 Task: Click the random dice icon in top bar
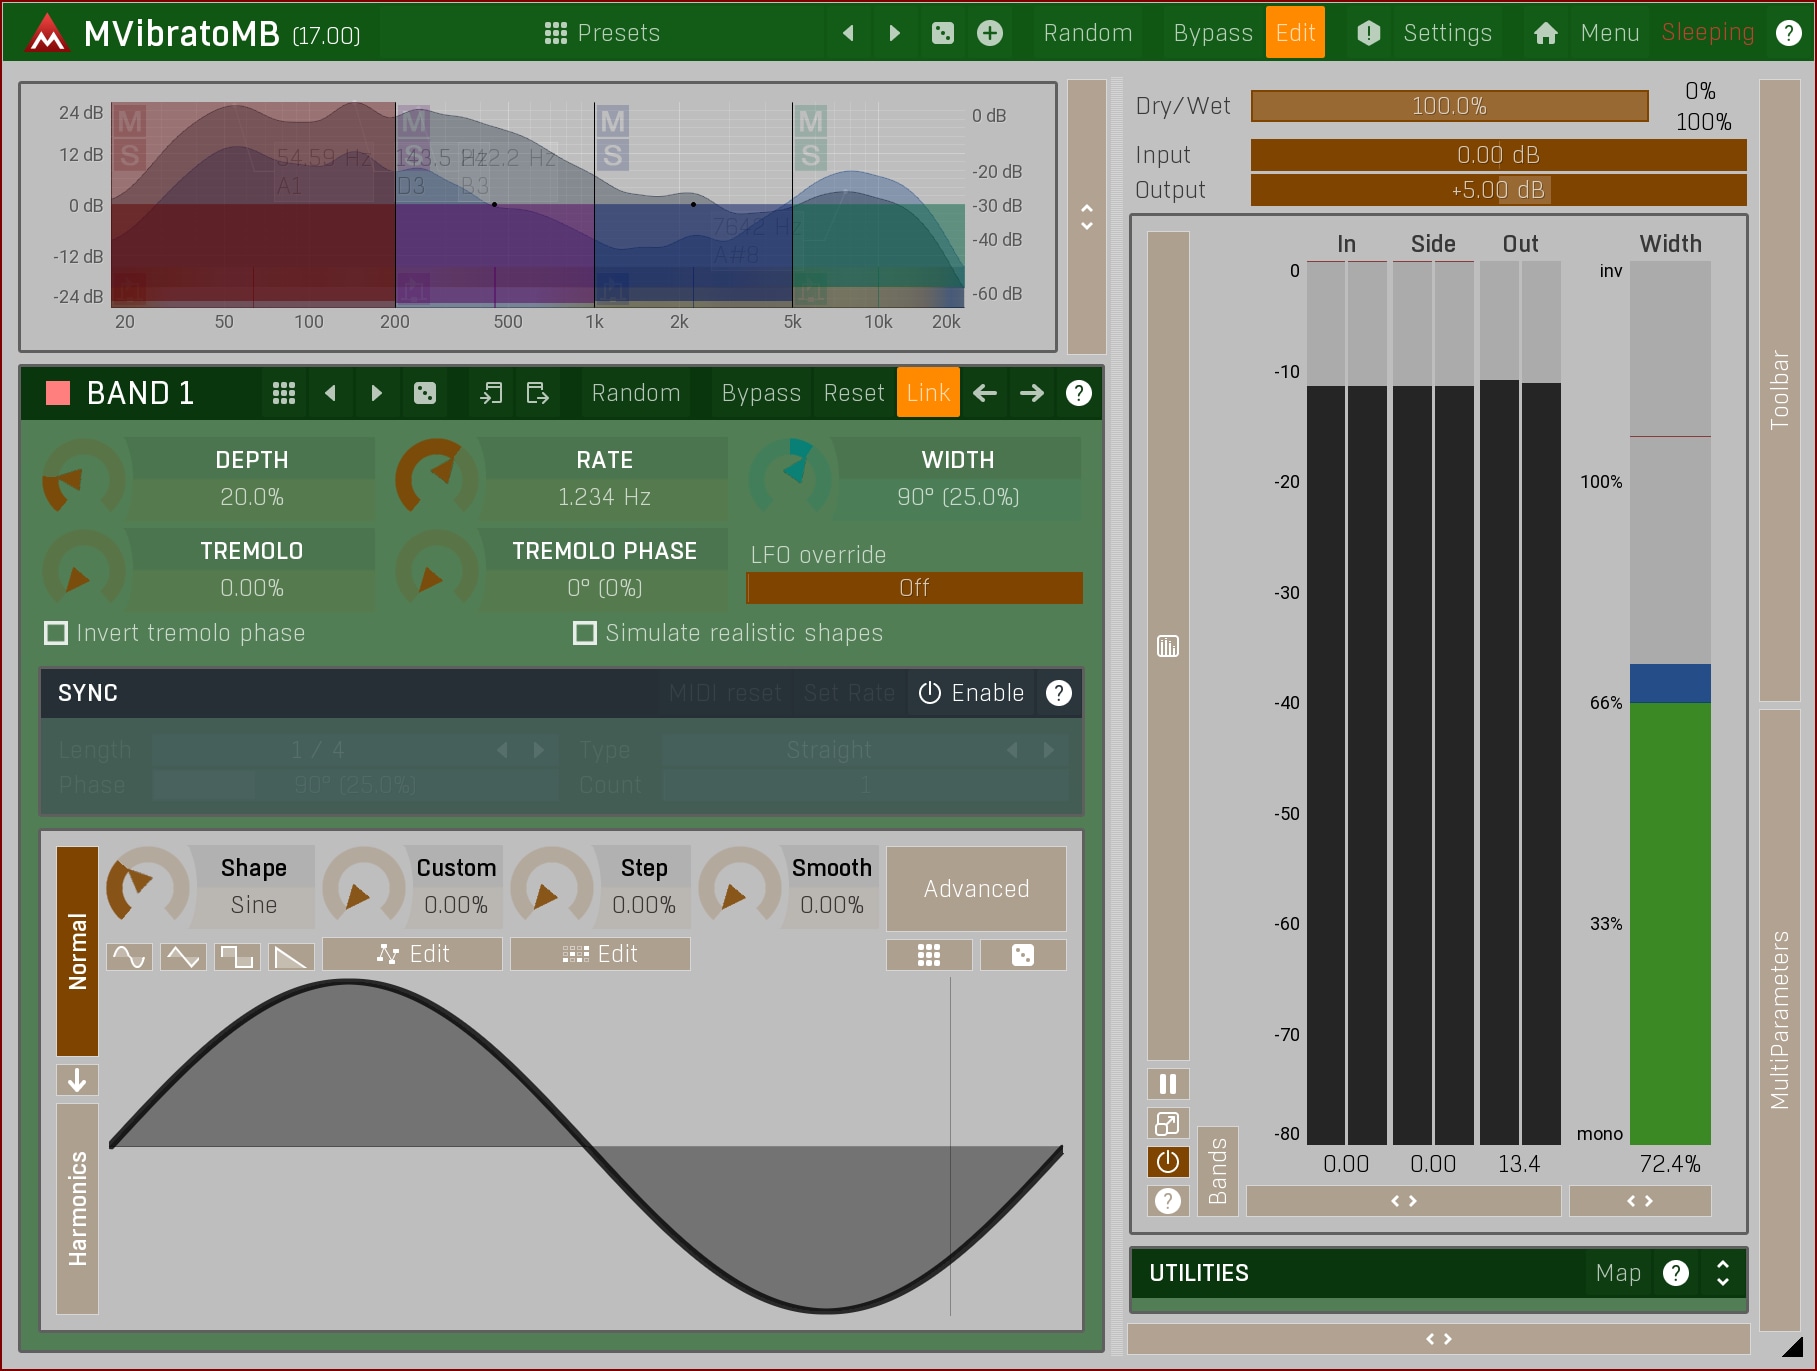942,33
